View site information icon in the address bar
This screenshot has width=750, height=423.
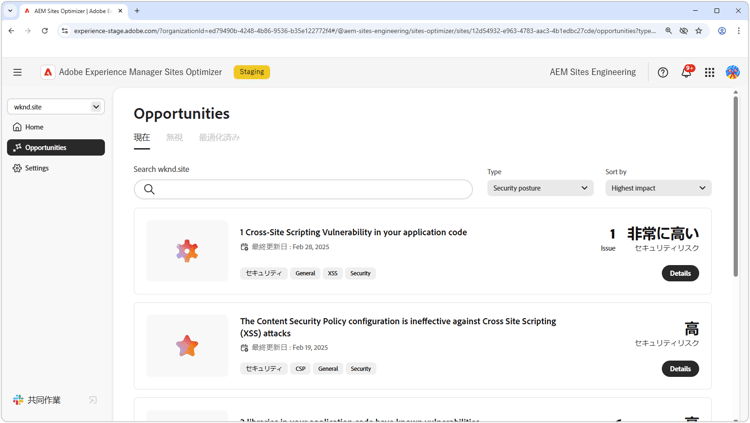[65, 31]
